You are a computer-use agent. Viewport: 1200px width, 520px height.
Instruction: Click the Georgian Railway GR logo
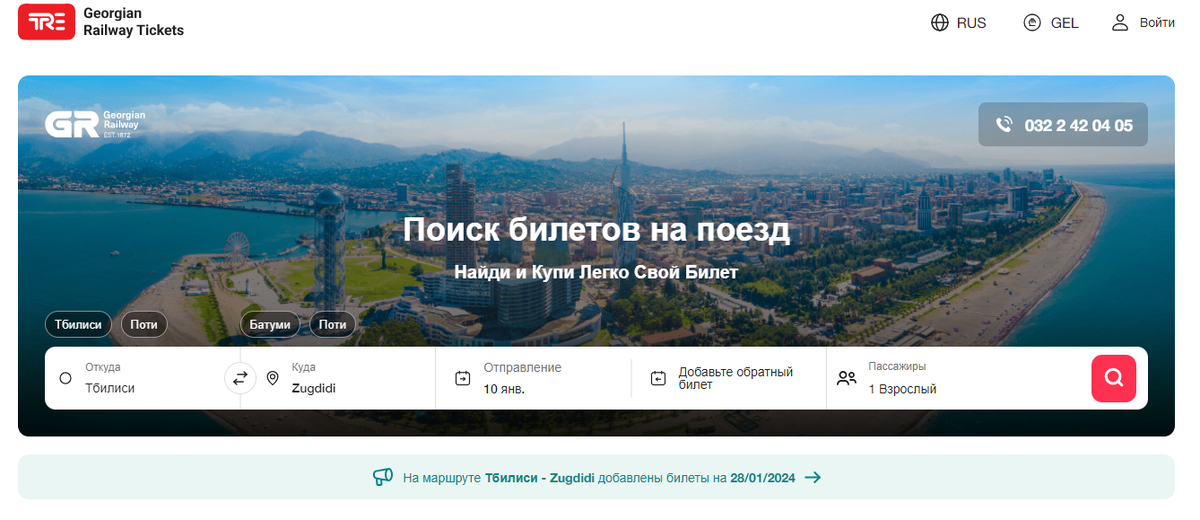click(95, 124)
